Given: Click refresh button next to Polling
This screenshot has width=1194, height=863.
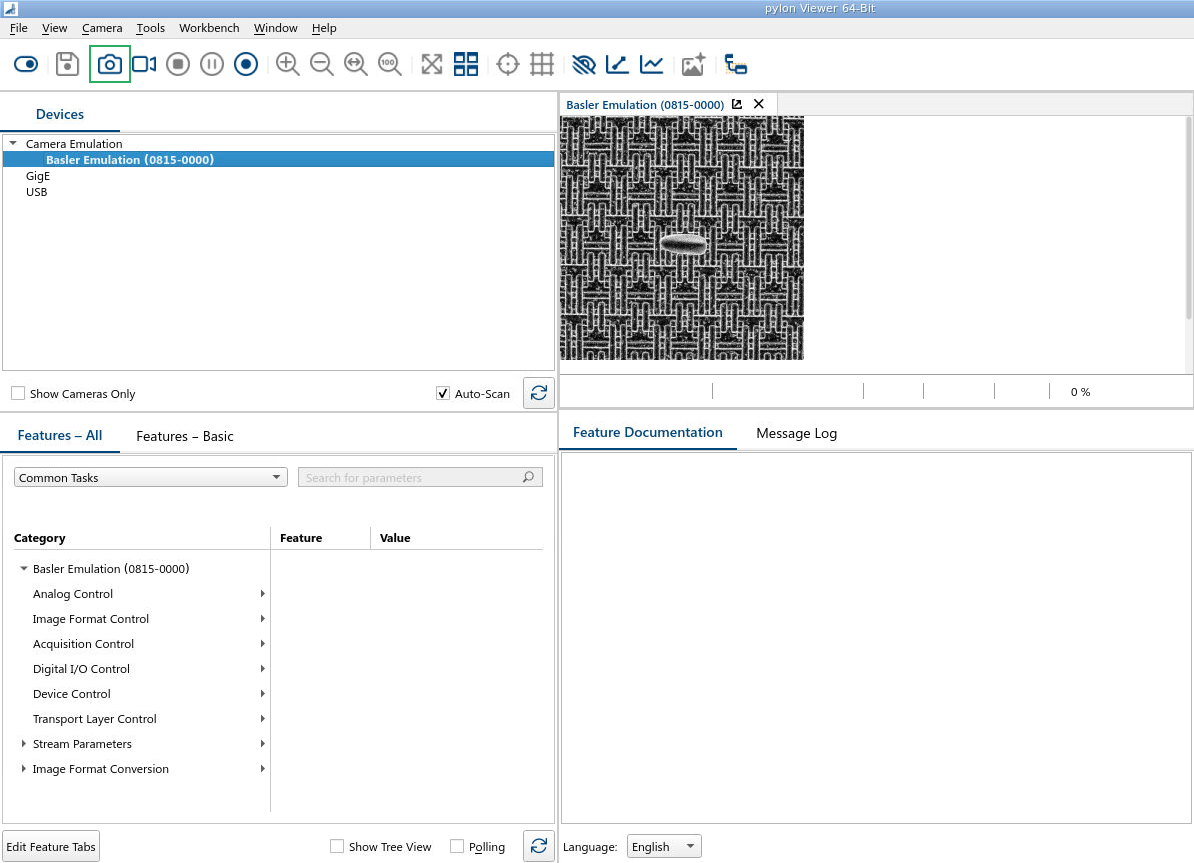Looking at the screenshot, I should [538, 846].
